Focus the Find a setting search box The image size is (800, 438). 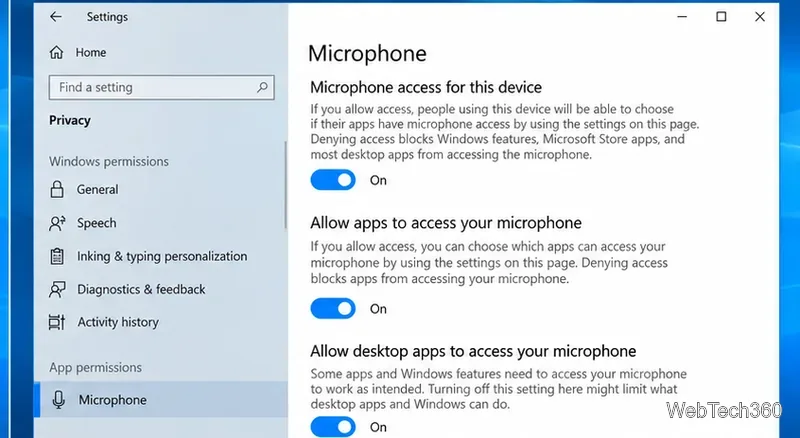pyautogui.click(x=161, y=87)
